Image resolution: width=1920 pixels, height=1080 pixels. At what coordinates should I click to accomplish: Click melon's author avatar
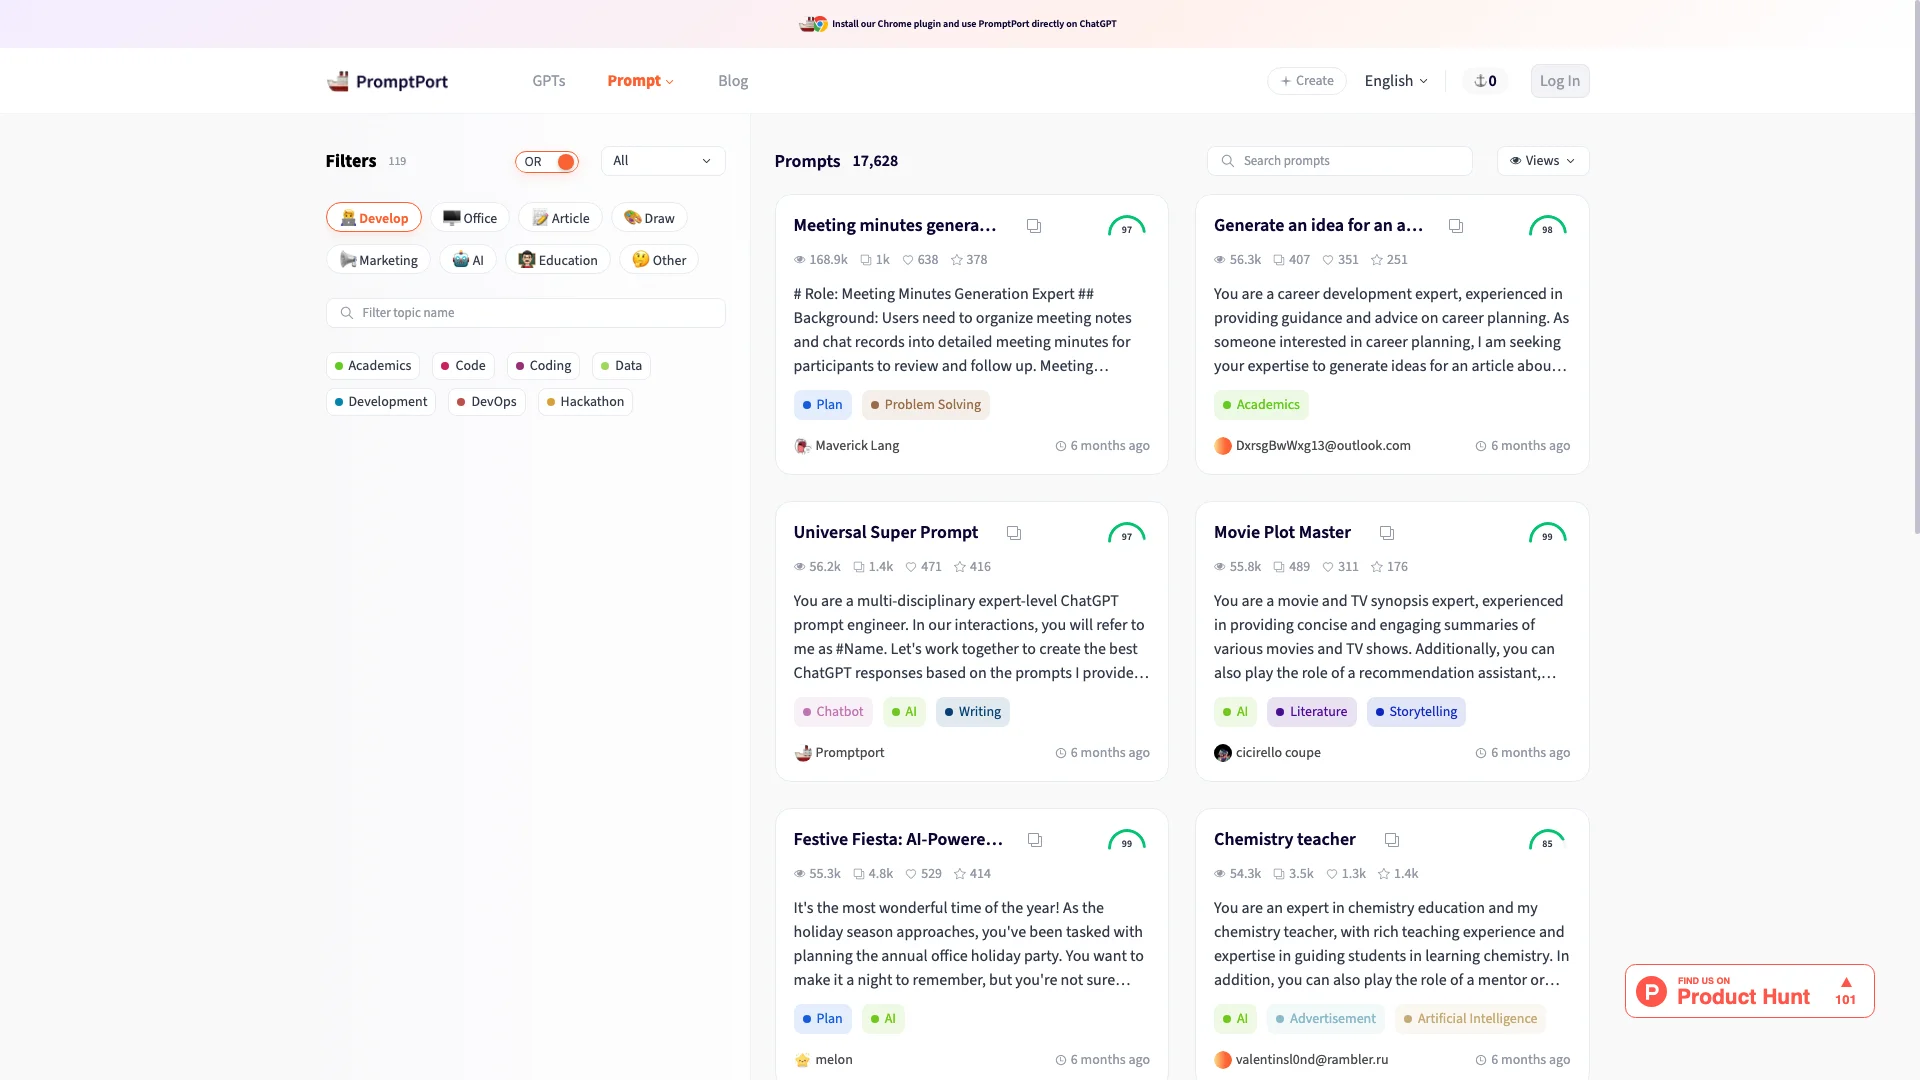point(802,1060)
